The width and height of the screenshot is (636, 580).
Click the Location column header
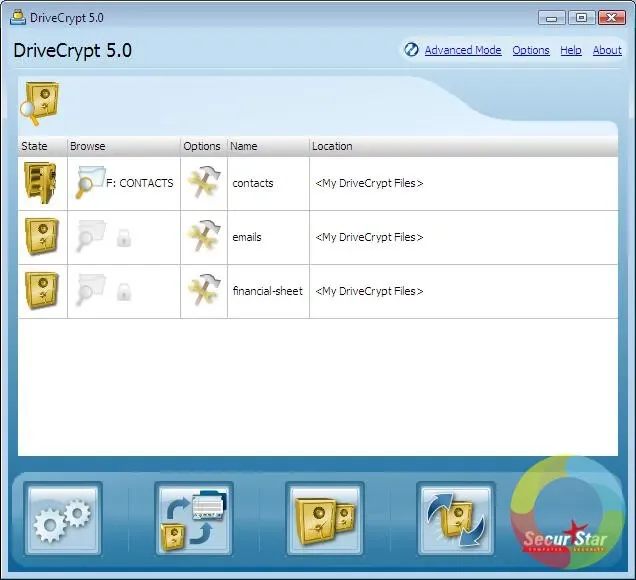pyautogui.click(x=464, y=146)
